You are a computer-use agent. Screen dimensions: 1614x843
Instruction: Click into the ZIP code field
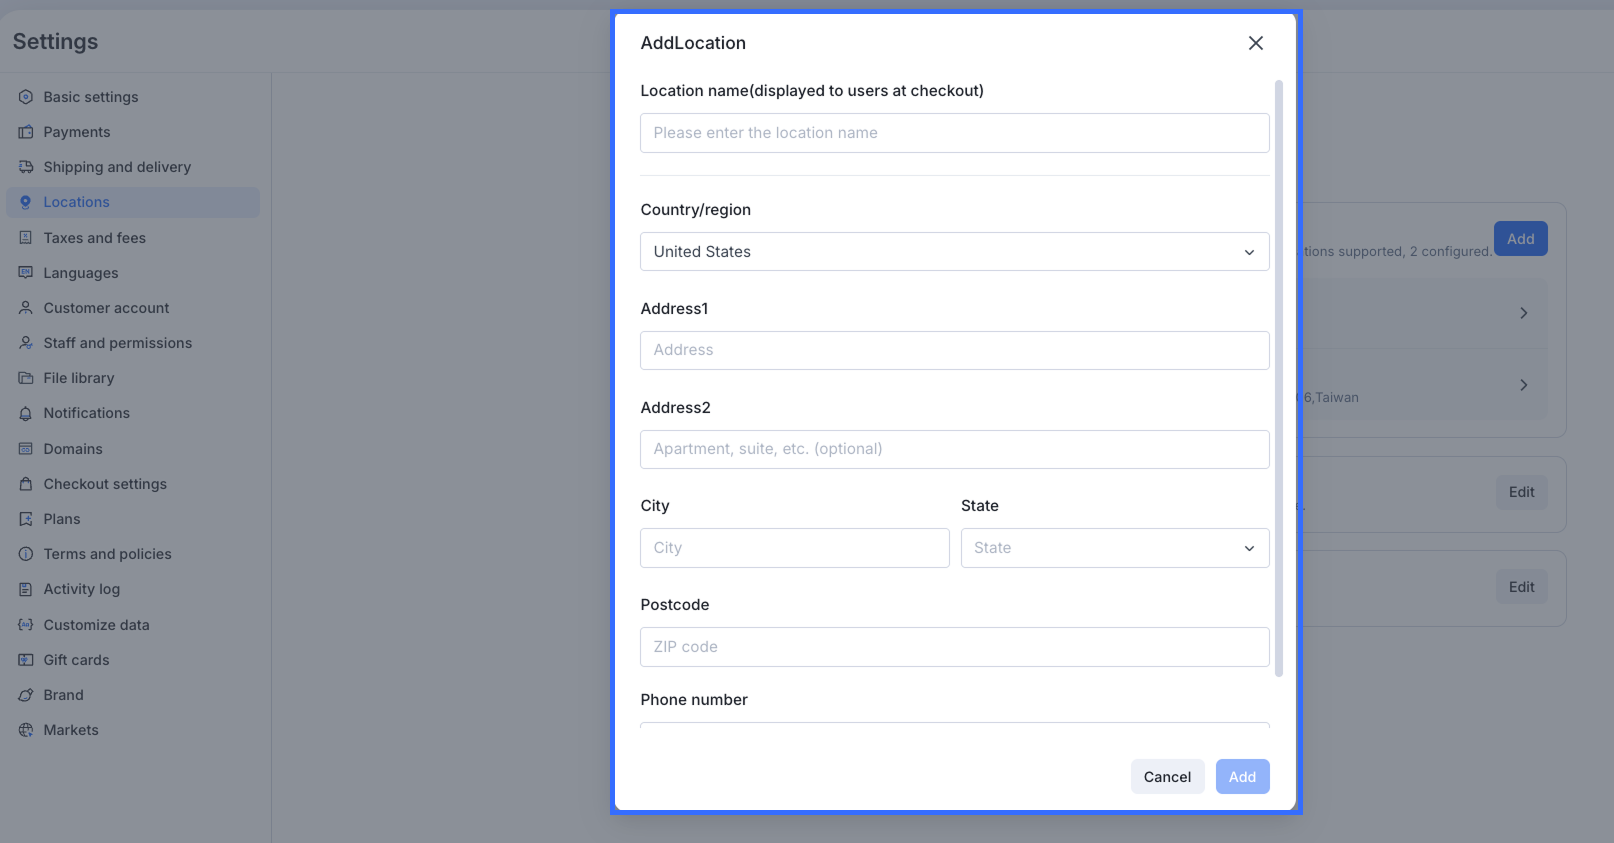tap(954, 647)
